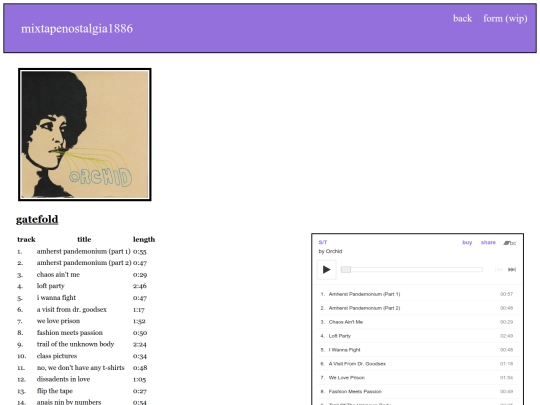Select A Visit From Dr. Goodsex in player
This screenshot has width=540, height=405.
pyautogui.click(x=357, y=364)
